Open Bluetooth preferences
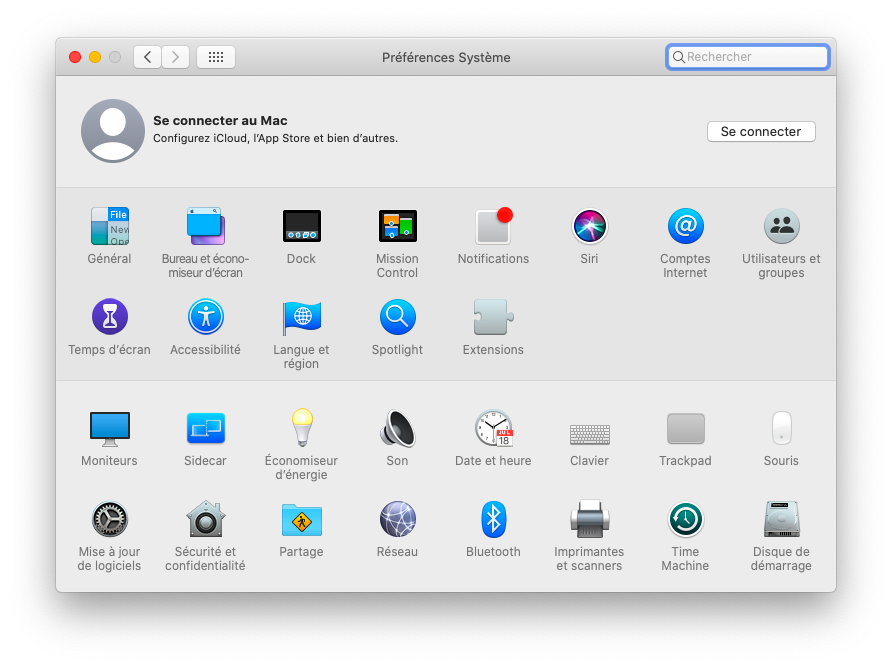 click(494, 519)
